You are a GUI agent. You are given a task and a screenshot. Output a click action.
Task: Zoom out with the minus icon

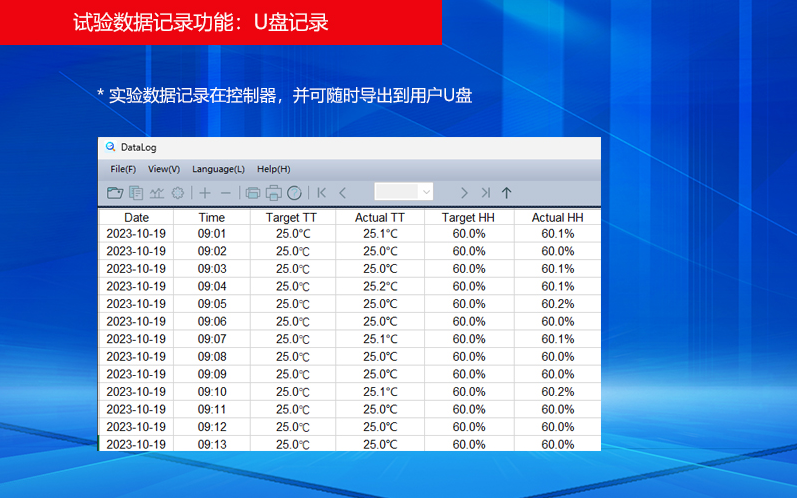click(x=226, y=193)
